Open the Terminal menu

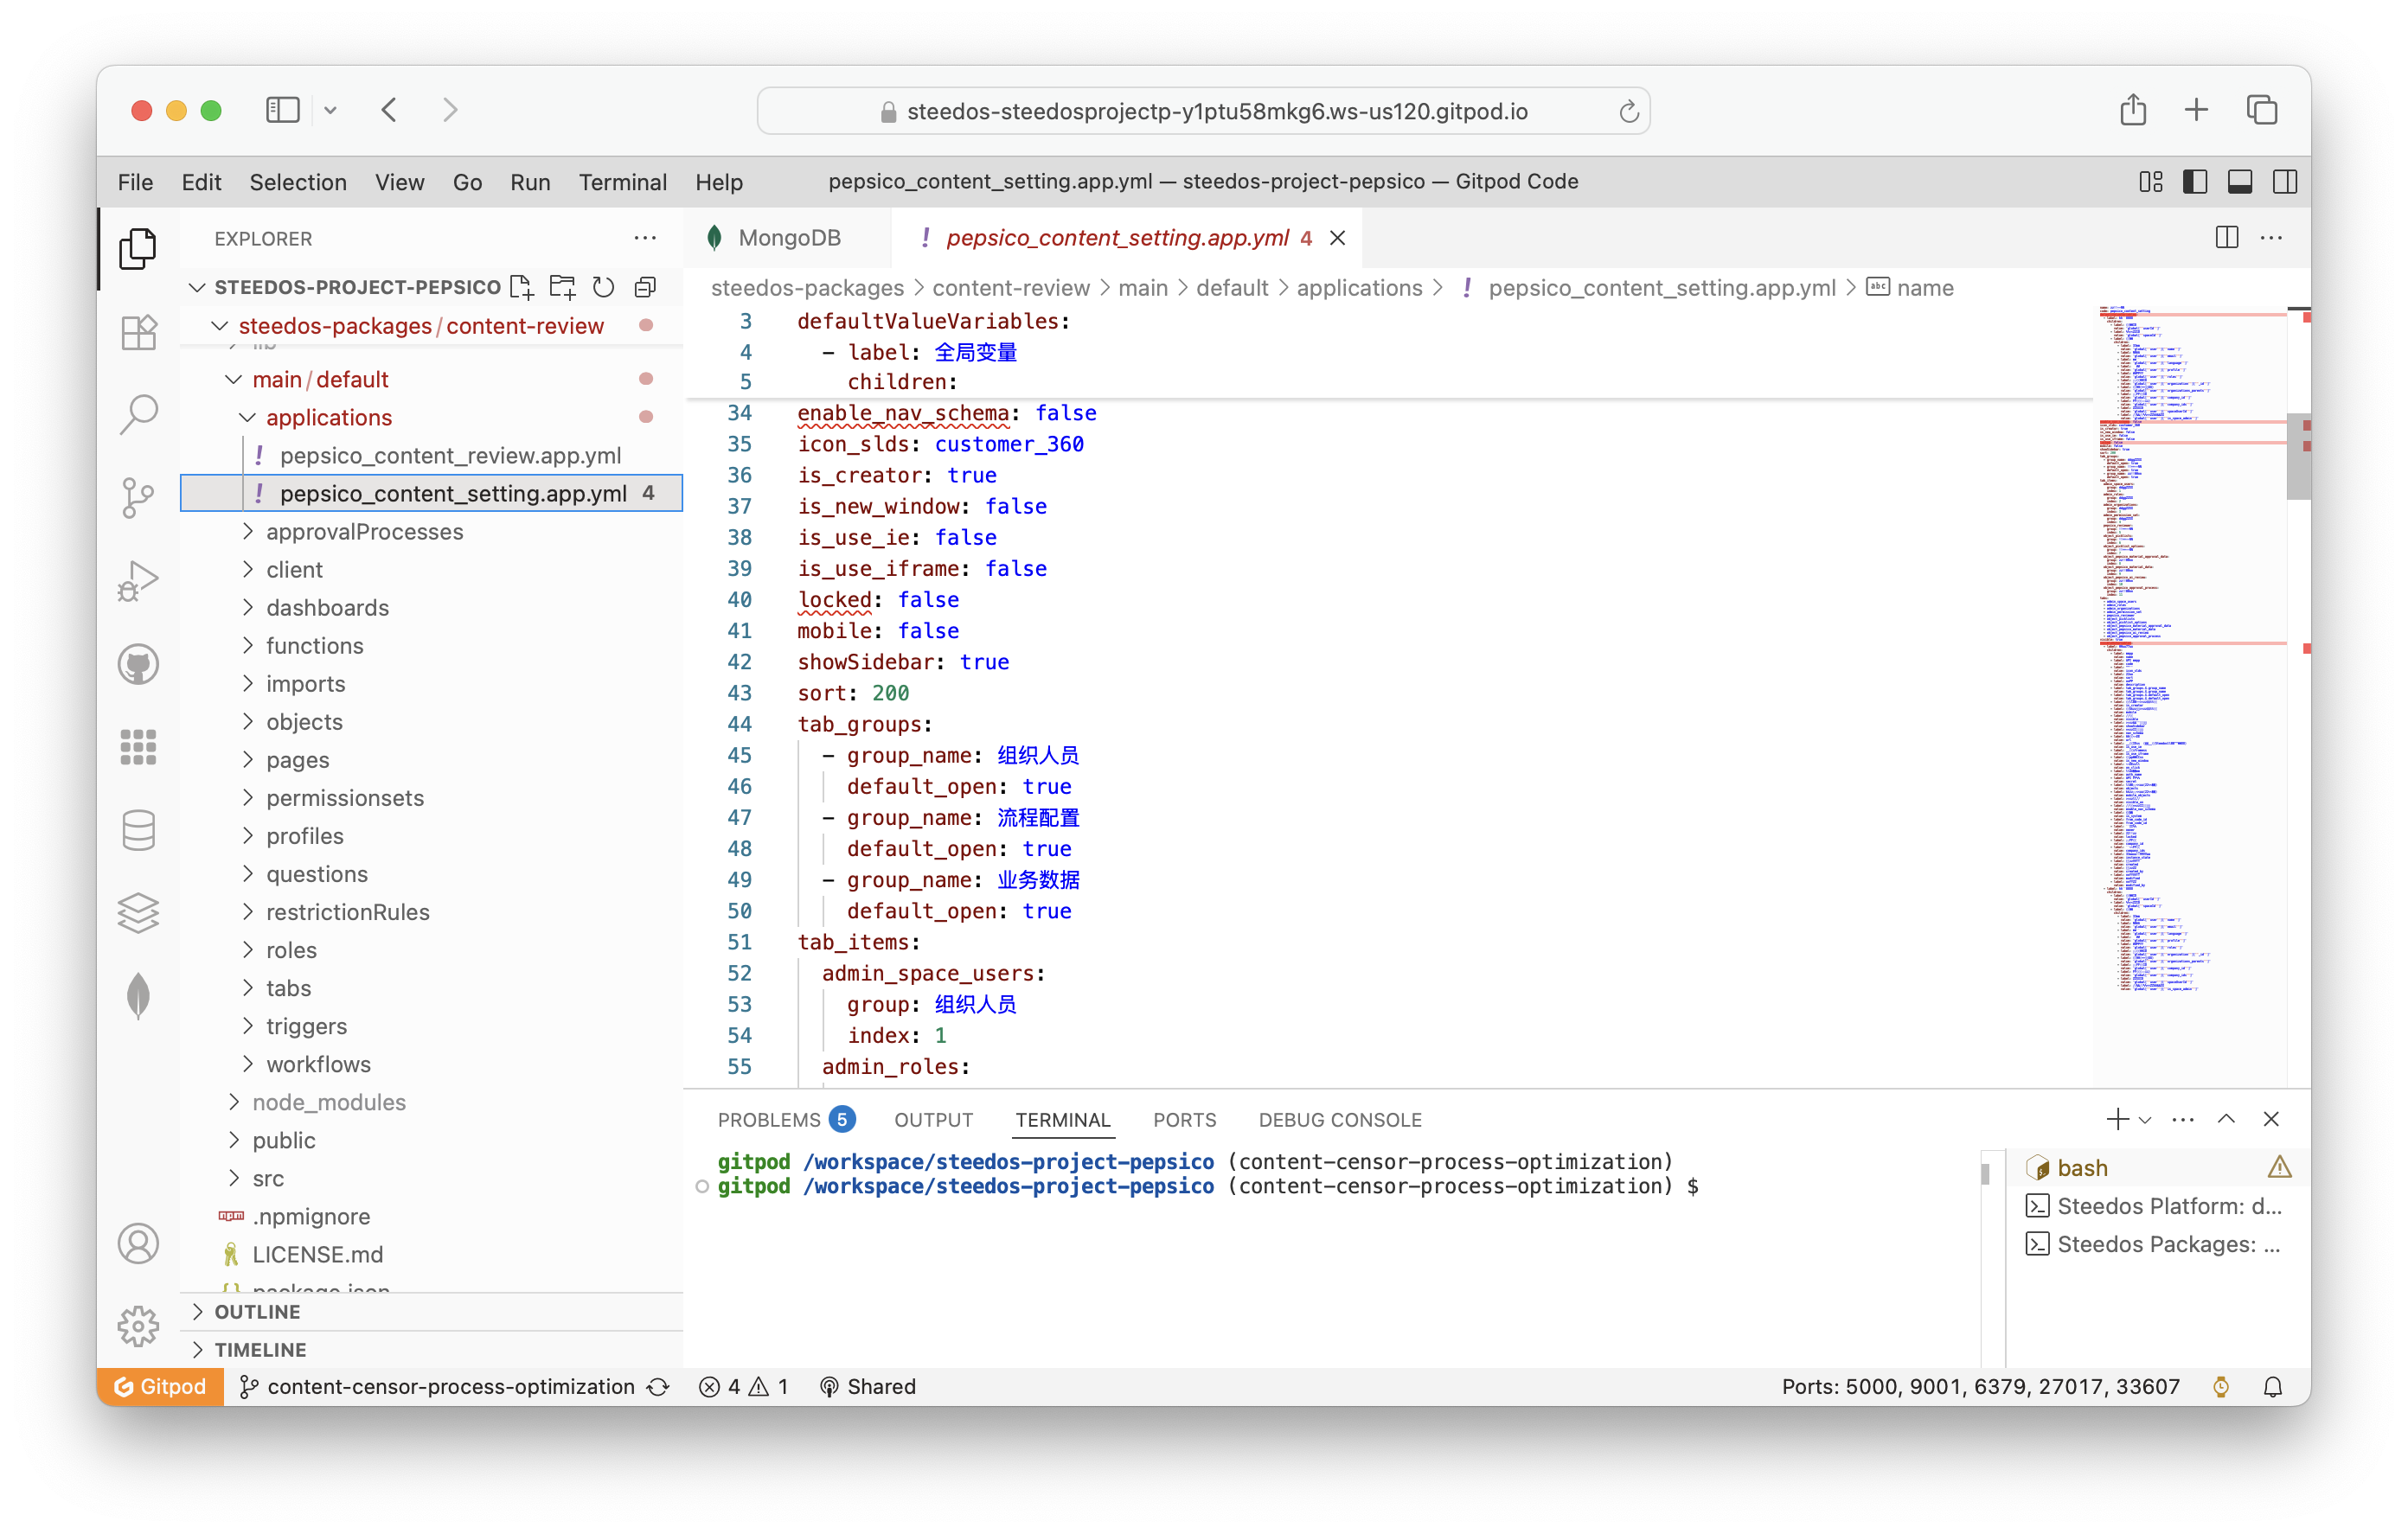622,182
